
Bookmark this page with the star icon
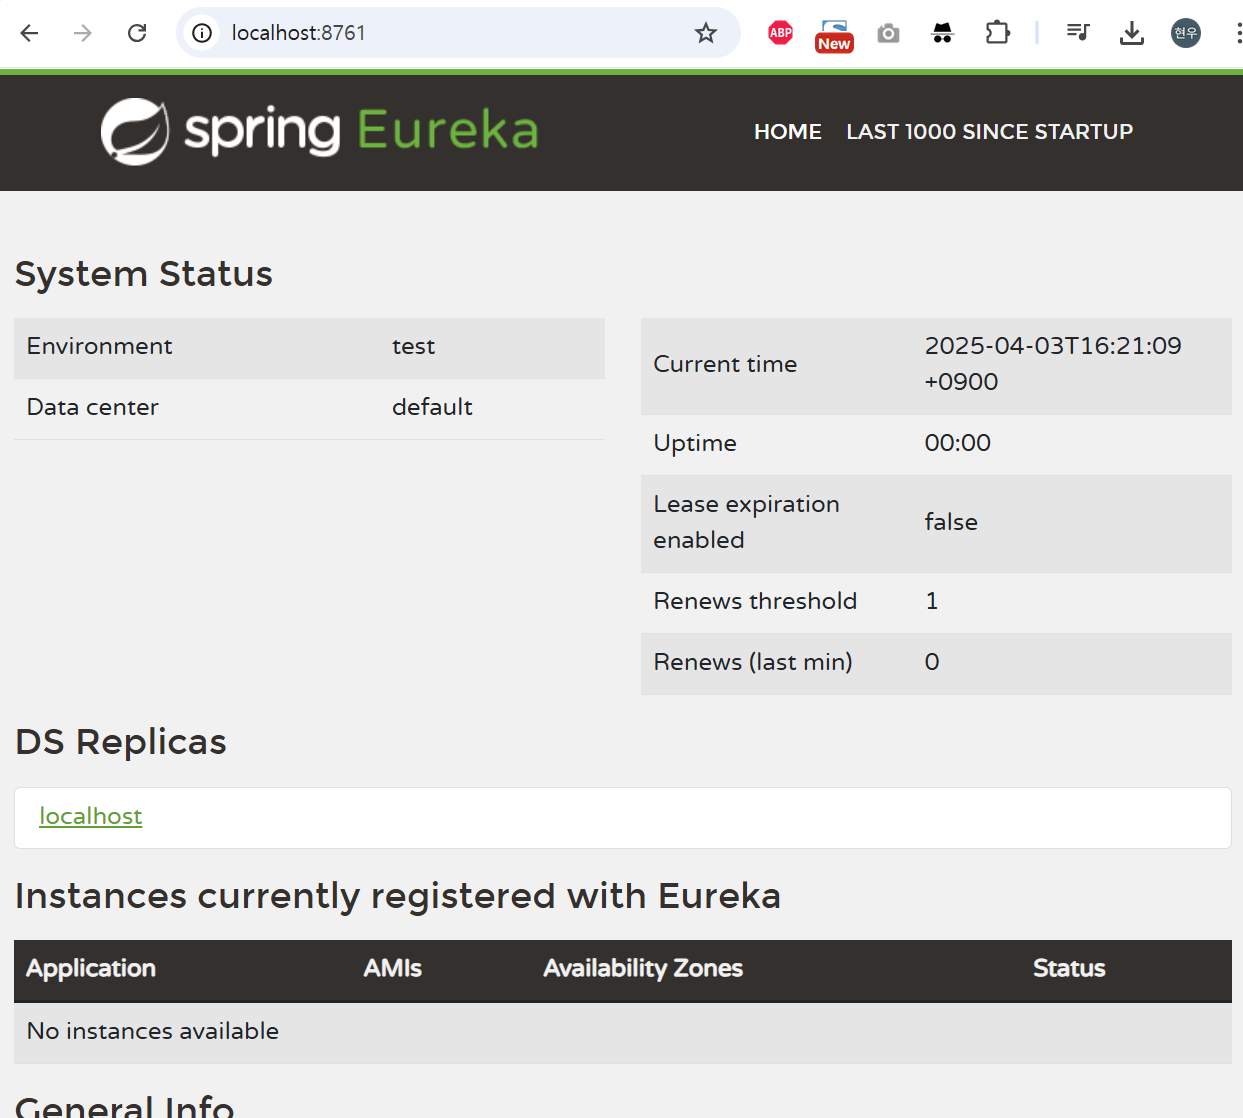(x=706, y=33)
